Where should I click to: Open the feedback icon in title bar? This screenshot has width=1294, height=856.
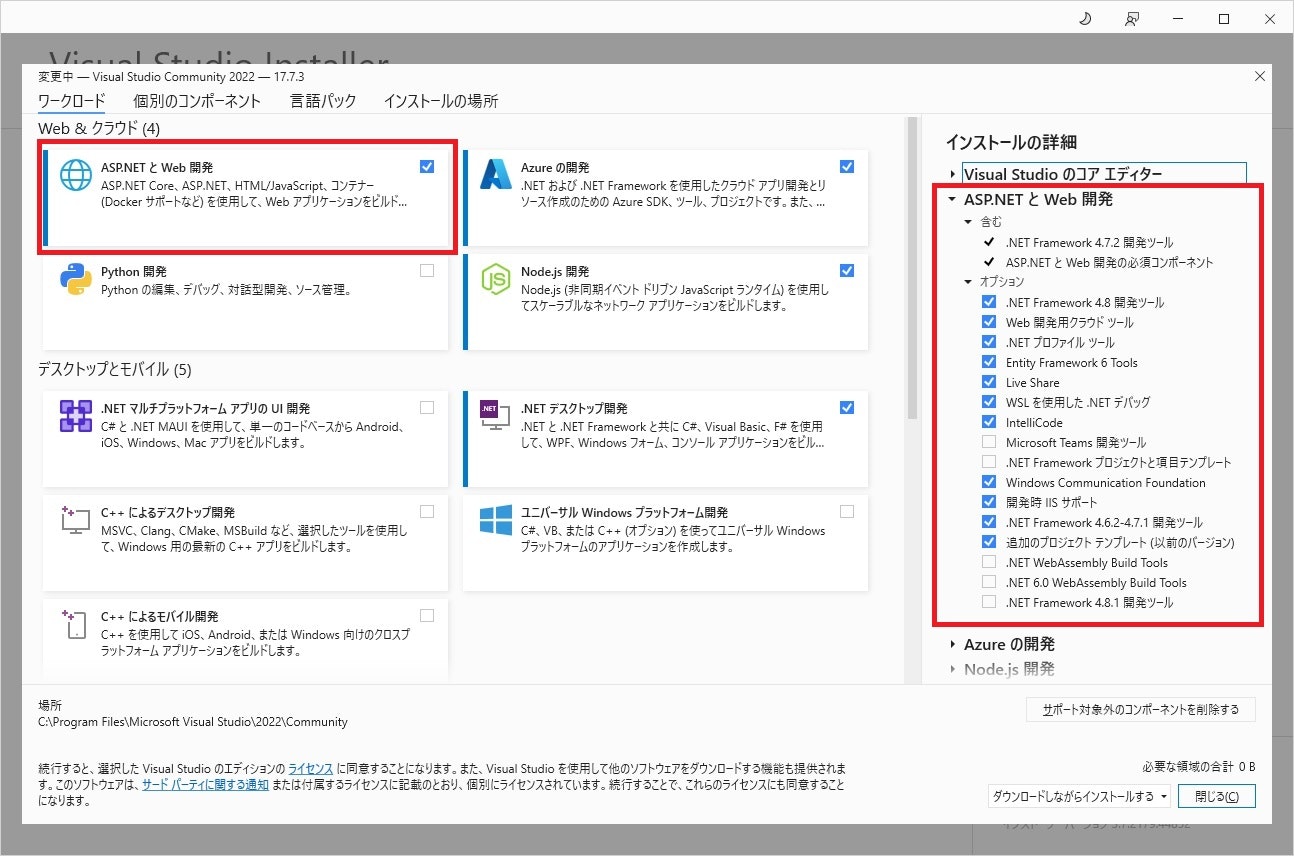tap(1131, 18)
